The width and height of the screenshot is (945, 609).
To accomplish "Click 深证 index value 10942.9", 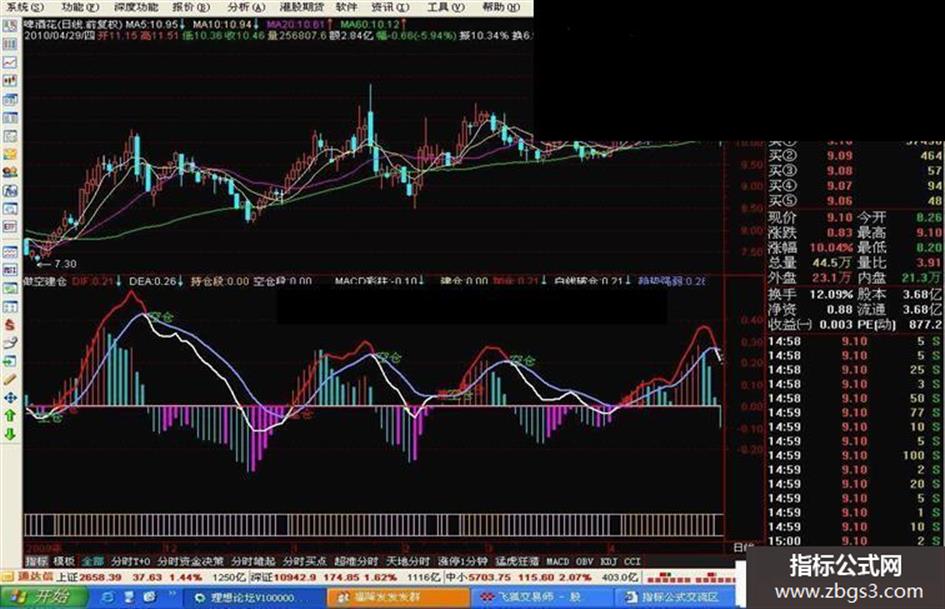I will (x=295, y=577).
